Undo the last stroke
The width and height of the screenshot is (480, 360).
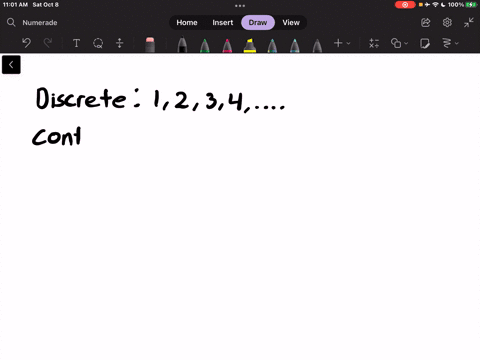tap(26, 43)
